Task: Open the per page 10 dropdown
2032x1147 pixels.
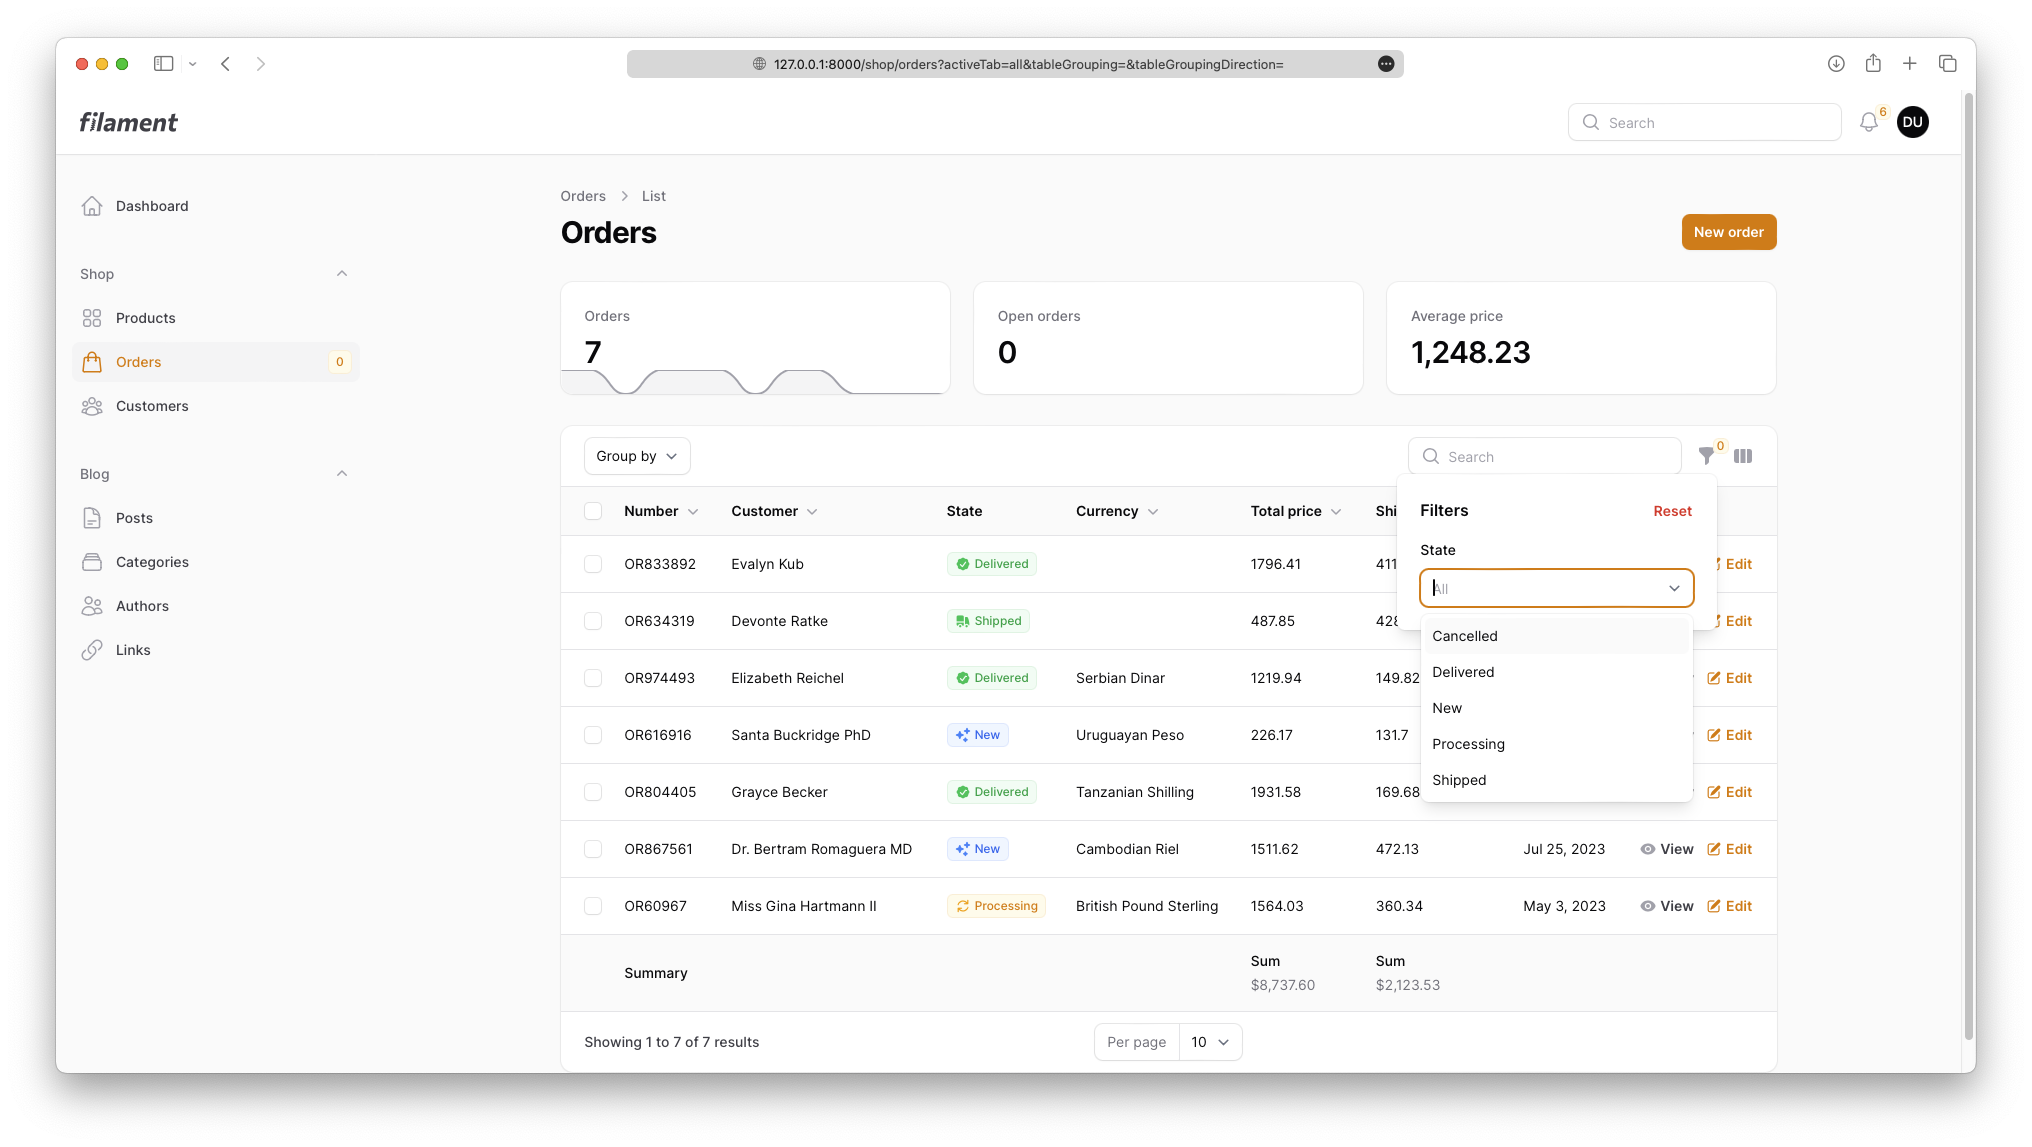Action: pos(1210,1042)
